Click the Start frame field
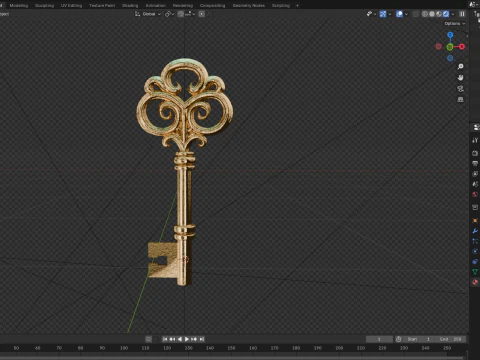Viewport: 480px width, 360px height. (419, 339)
